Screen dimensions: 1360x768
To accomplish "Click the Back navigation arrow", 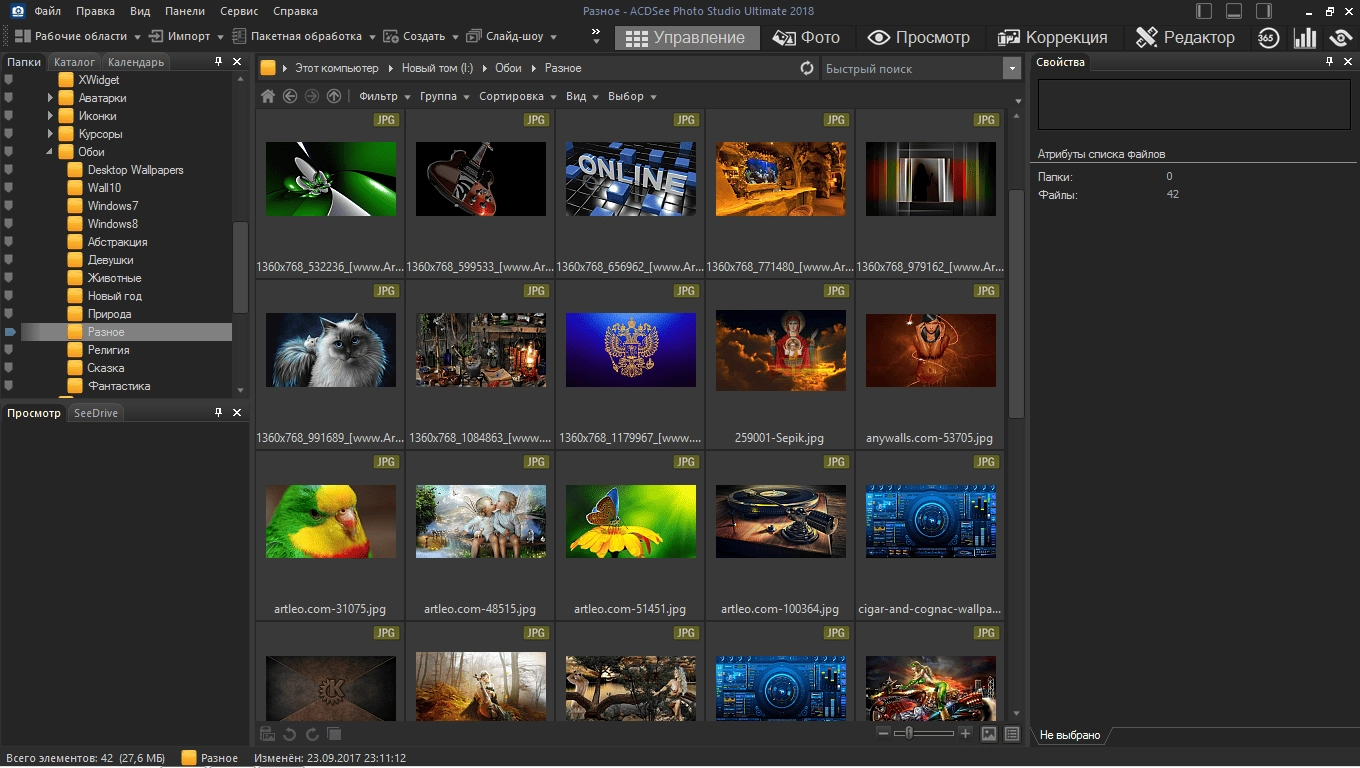I will click(x=290, y=96).
